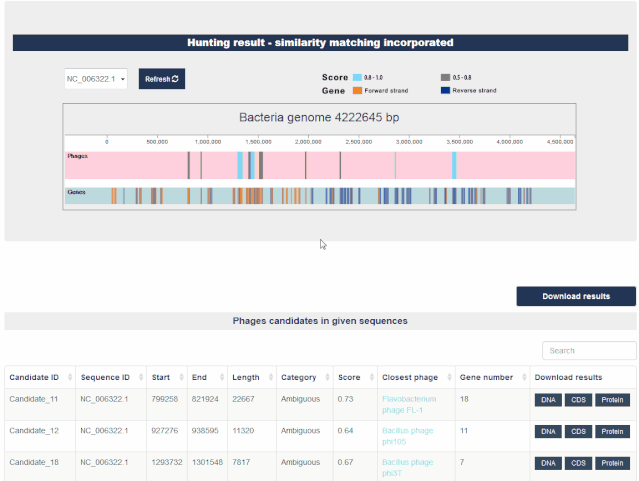Click in the Search input field
Viewport: 639px width, 481px height.
pyautogui.click(x=589, y=351)
